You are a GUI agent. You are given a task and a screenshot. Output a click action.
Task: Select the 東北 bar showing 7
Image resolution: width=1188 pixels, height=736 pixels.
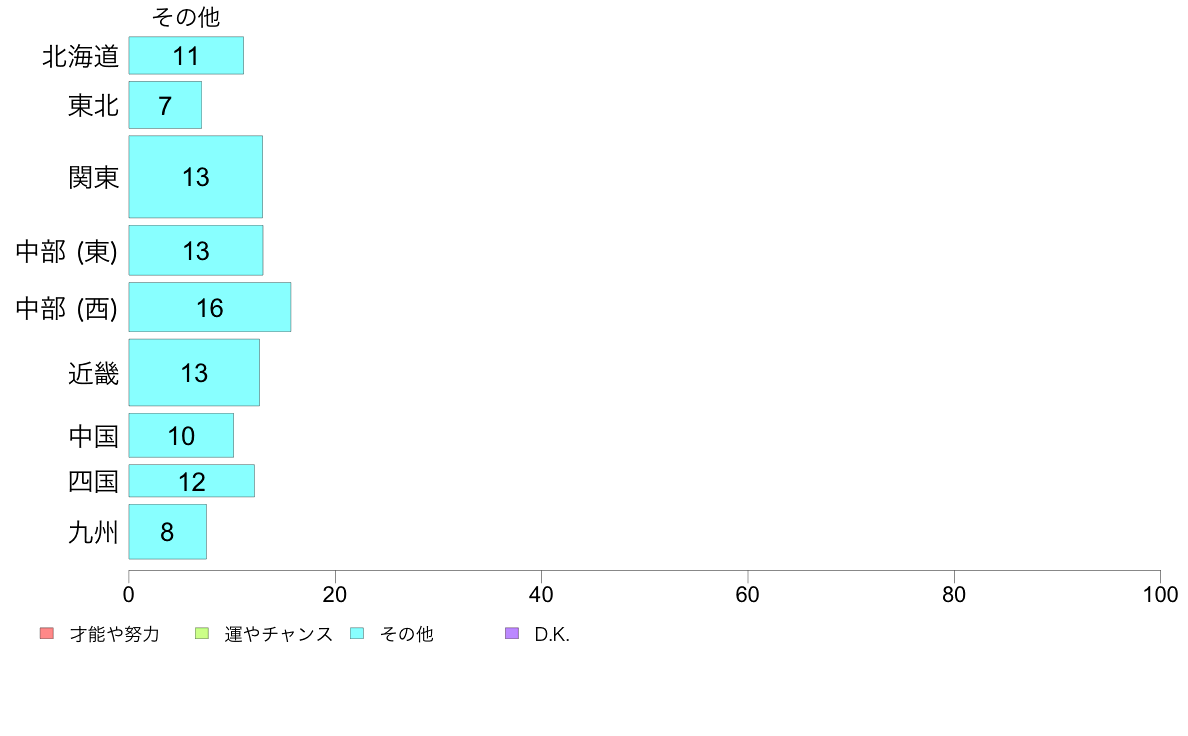coord(165,105)
